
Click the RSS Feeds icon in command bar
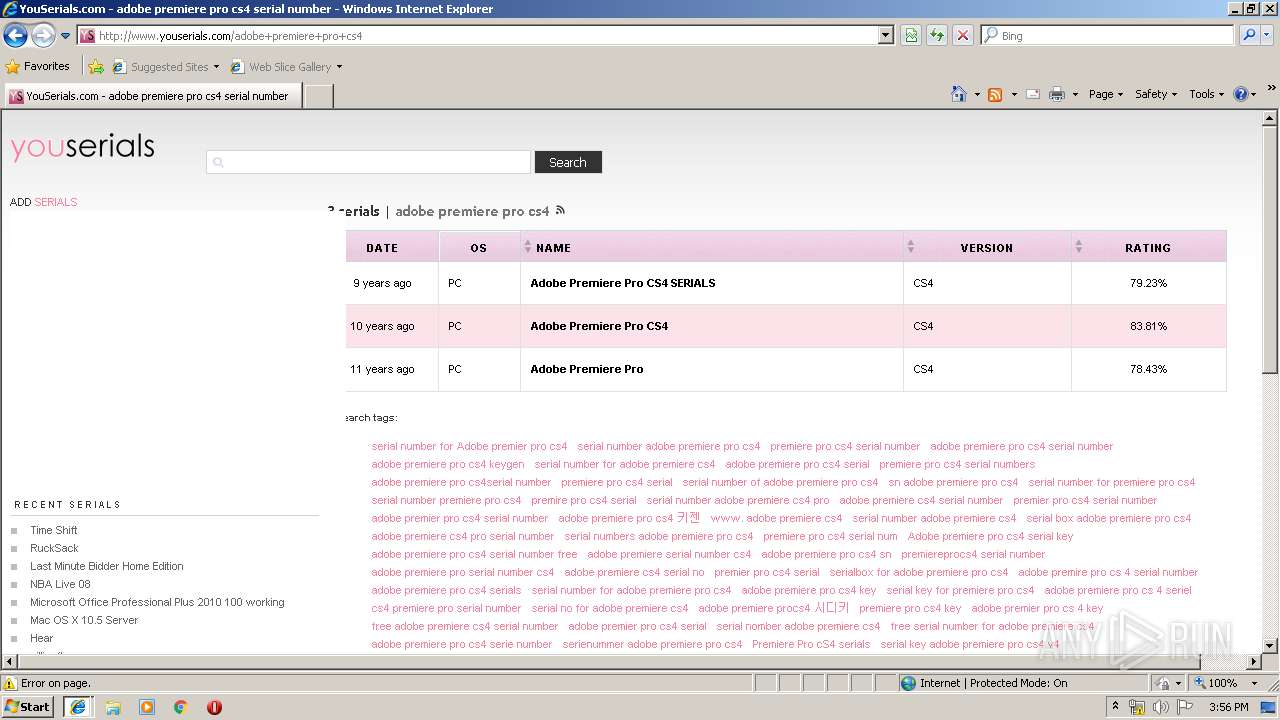(x=995, y=94)
